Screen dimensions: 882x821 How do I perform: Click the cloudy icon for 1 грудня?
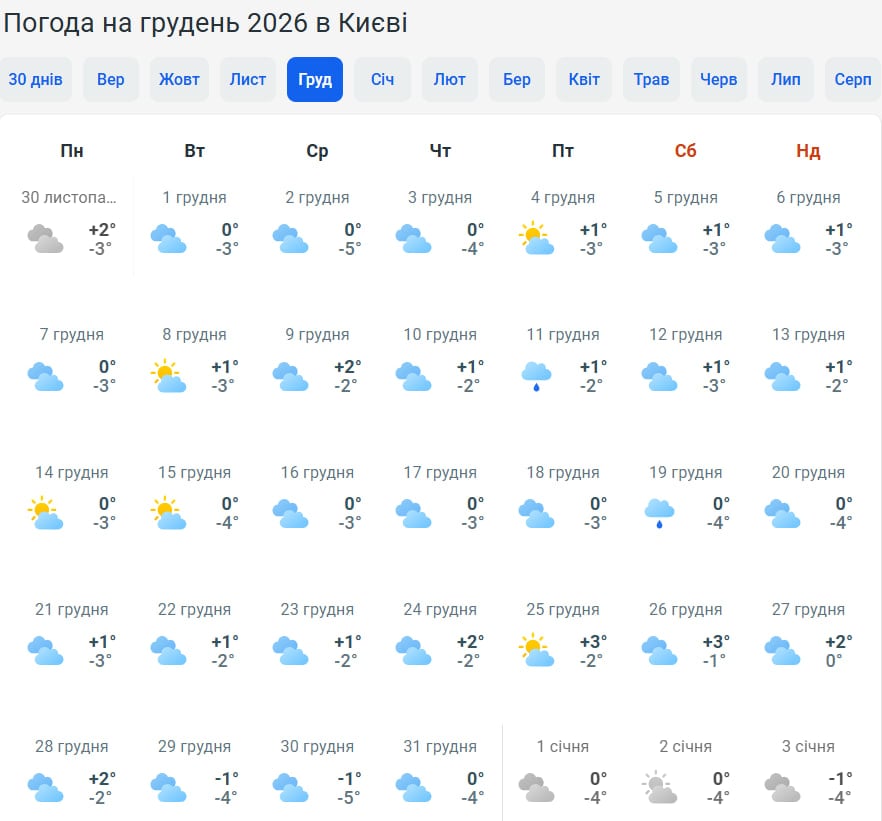click(168, 238)
